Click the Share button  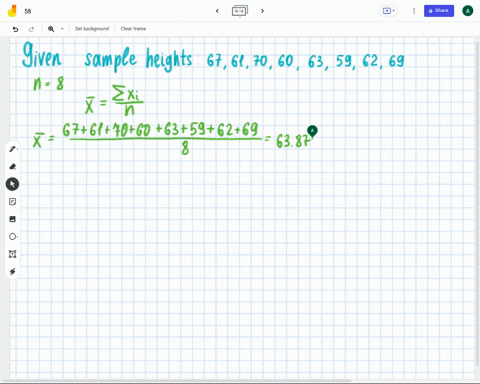(x=439, y=11)
